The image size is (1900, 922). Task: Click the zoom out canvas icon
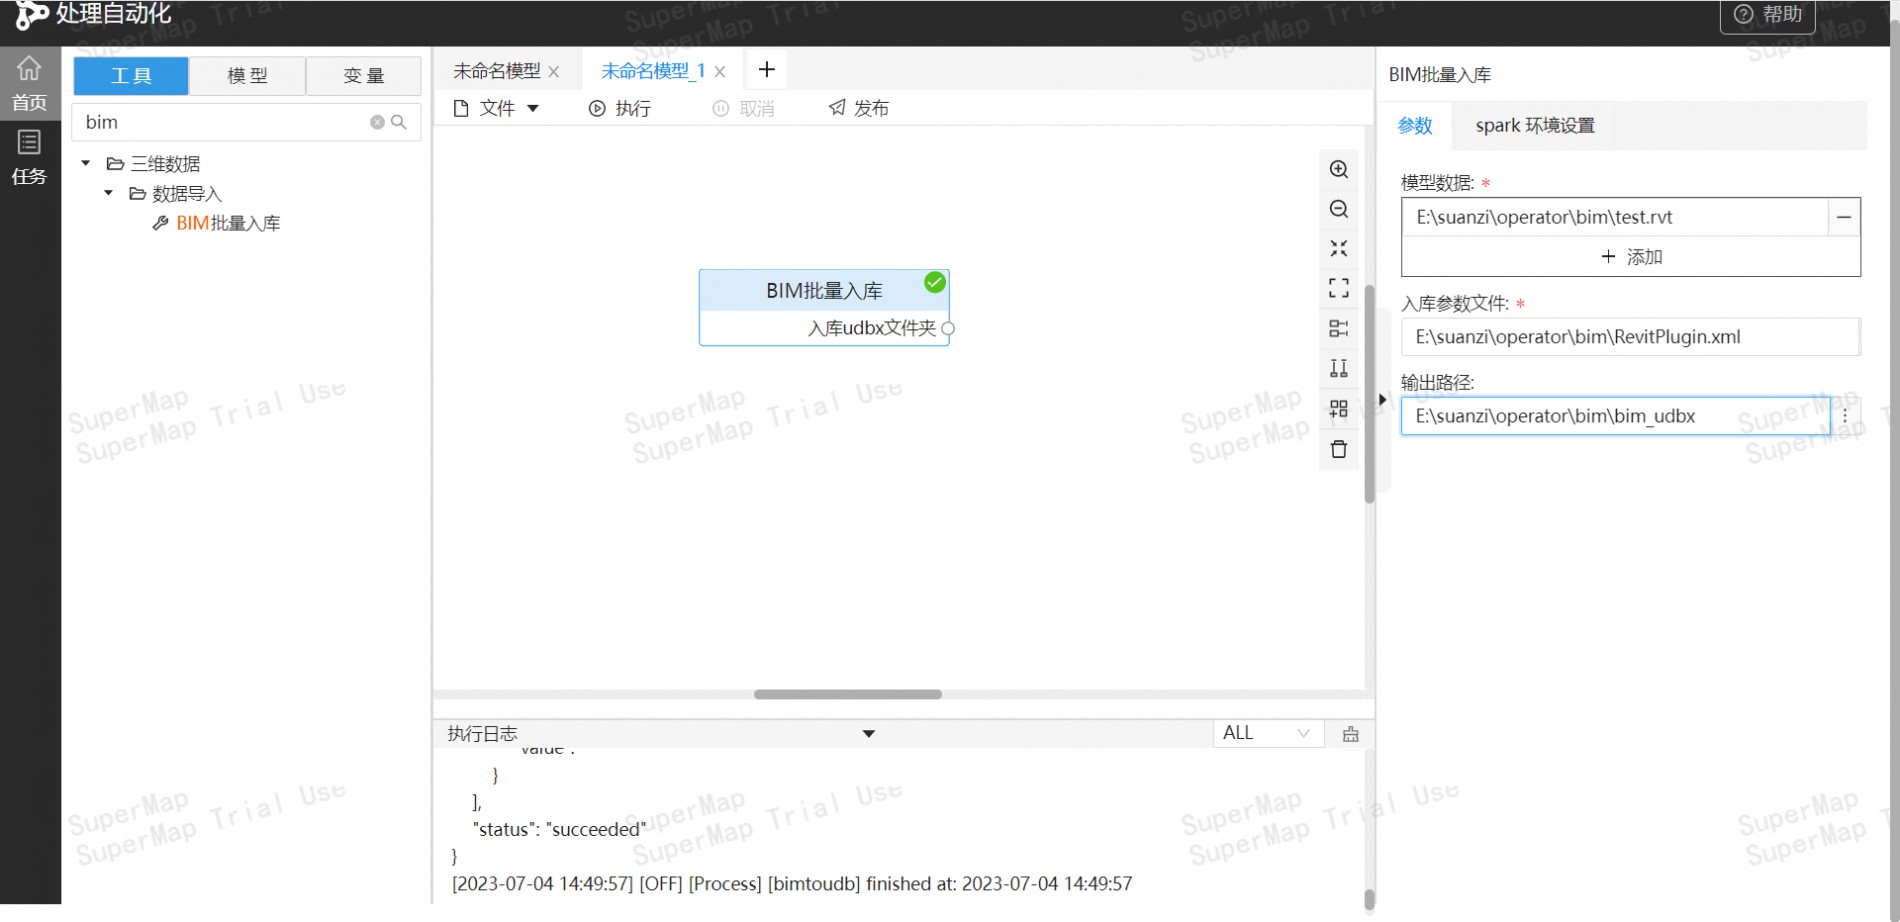coord(1339,209)
